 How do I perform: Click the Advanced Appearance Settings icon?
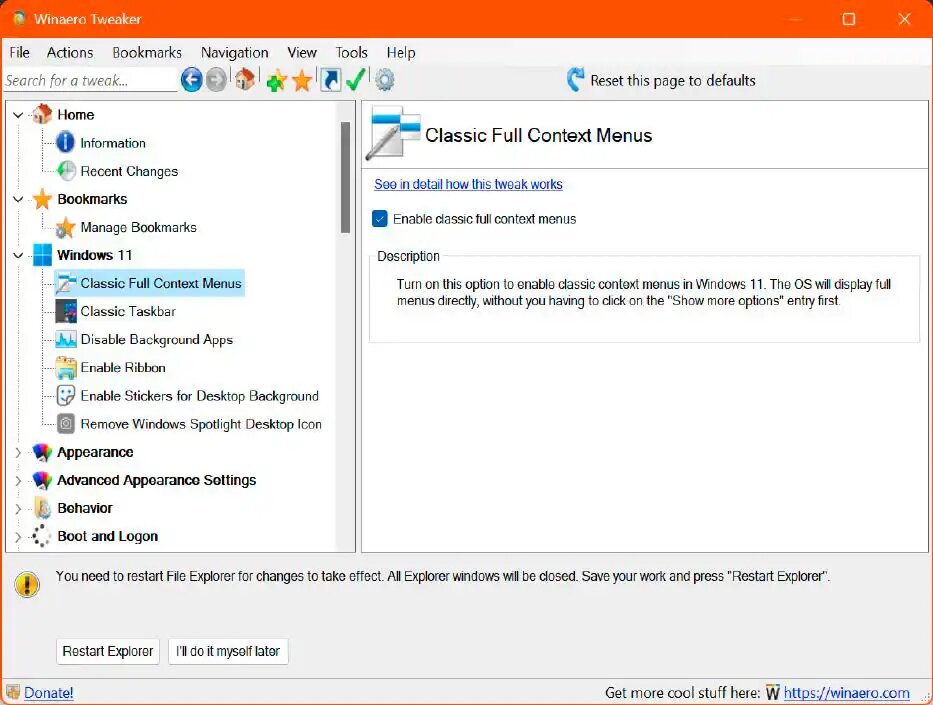pos(42,480)
